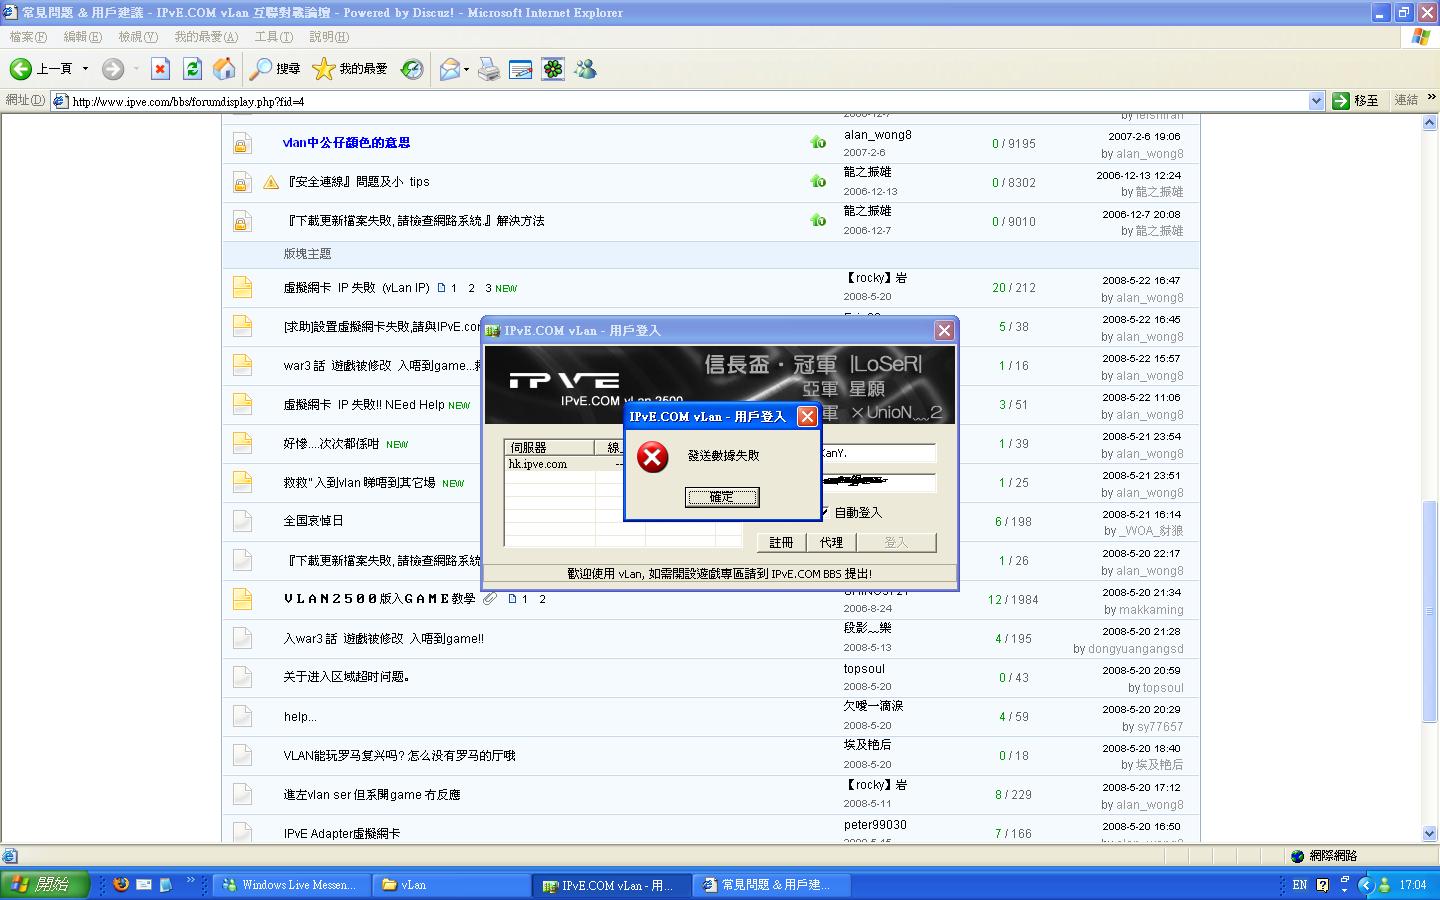Image resolution: width=1440 pixels, height=900 pixels.
Task: Click the 註冊 register button
Action: point(781,542)
